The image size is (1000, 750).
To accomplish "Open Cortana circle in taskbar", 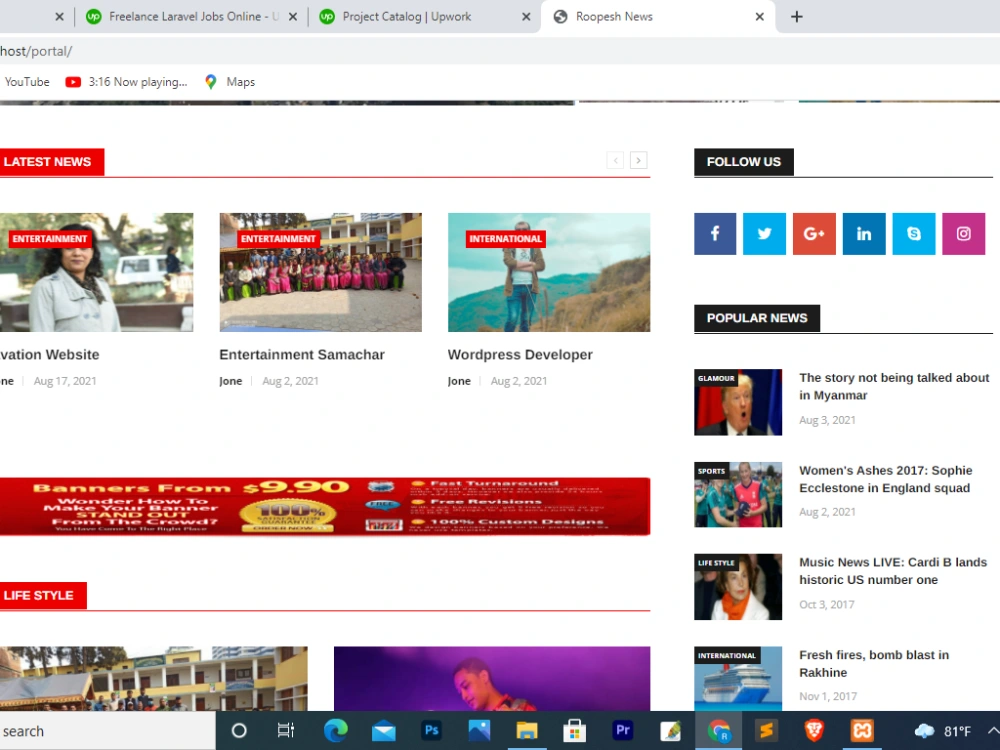I will (x=239, y=731).
